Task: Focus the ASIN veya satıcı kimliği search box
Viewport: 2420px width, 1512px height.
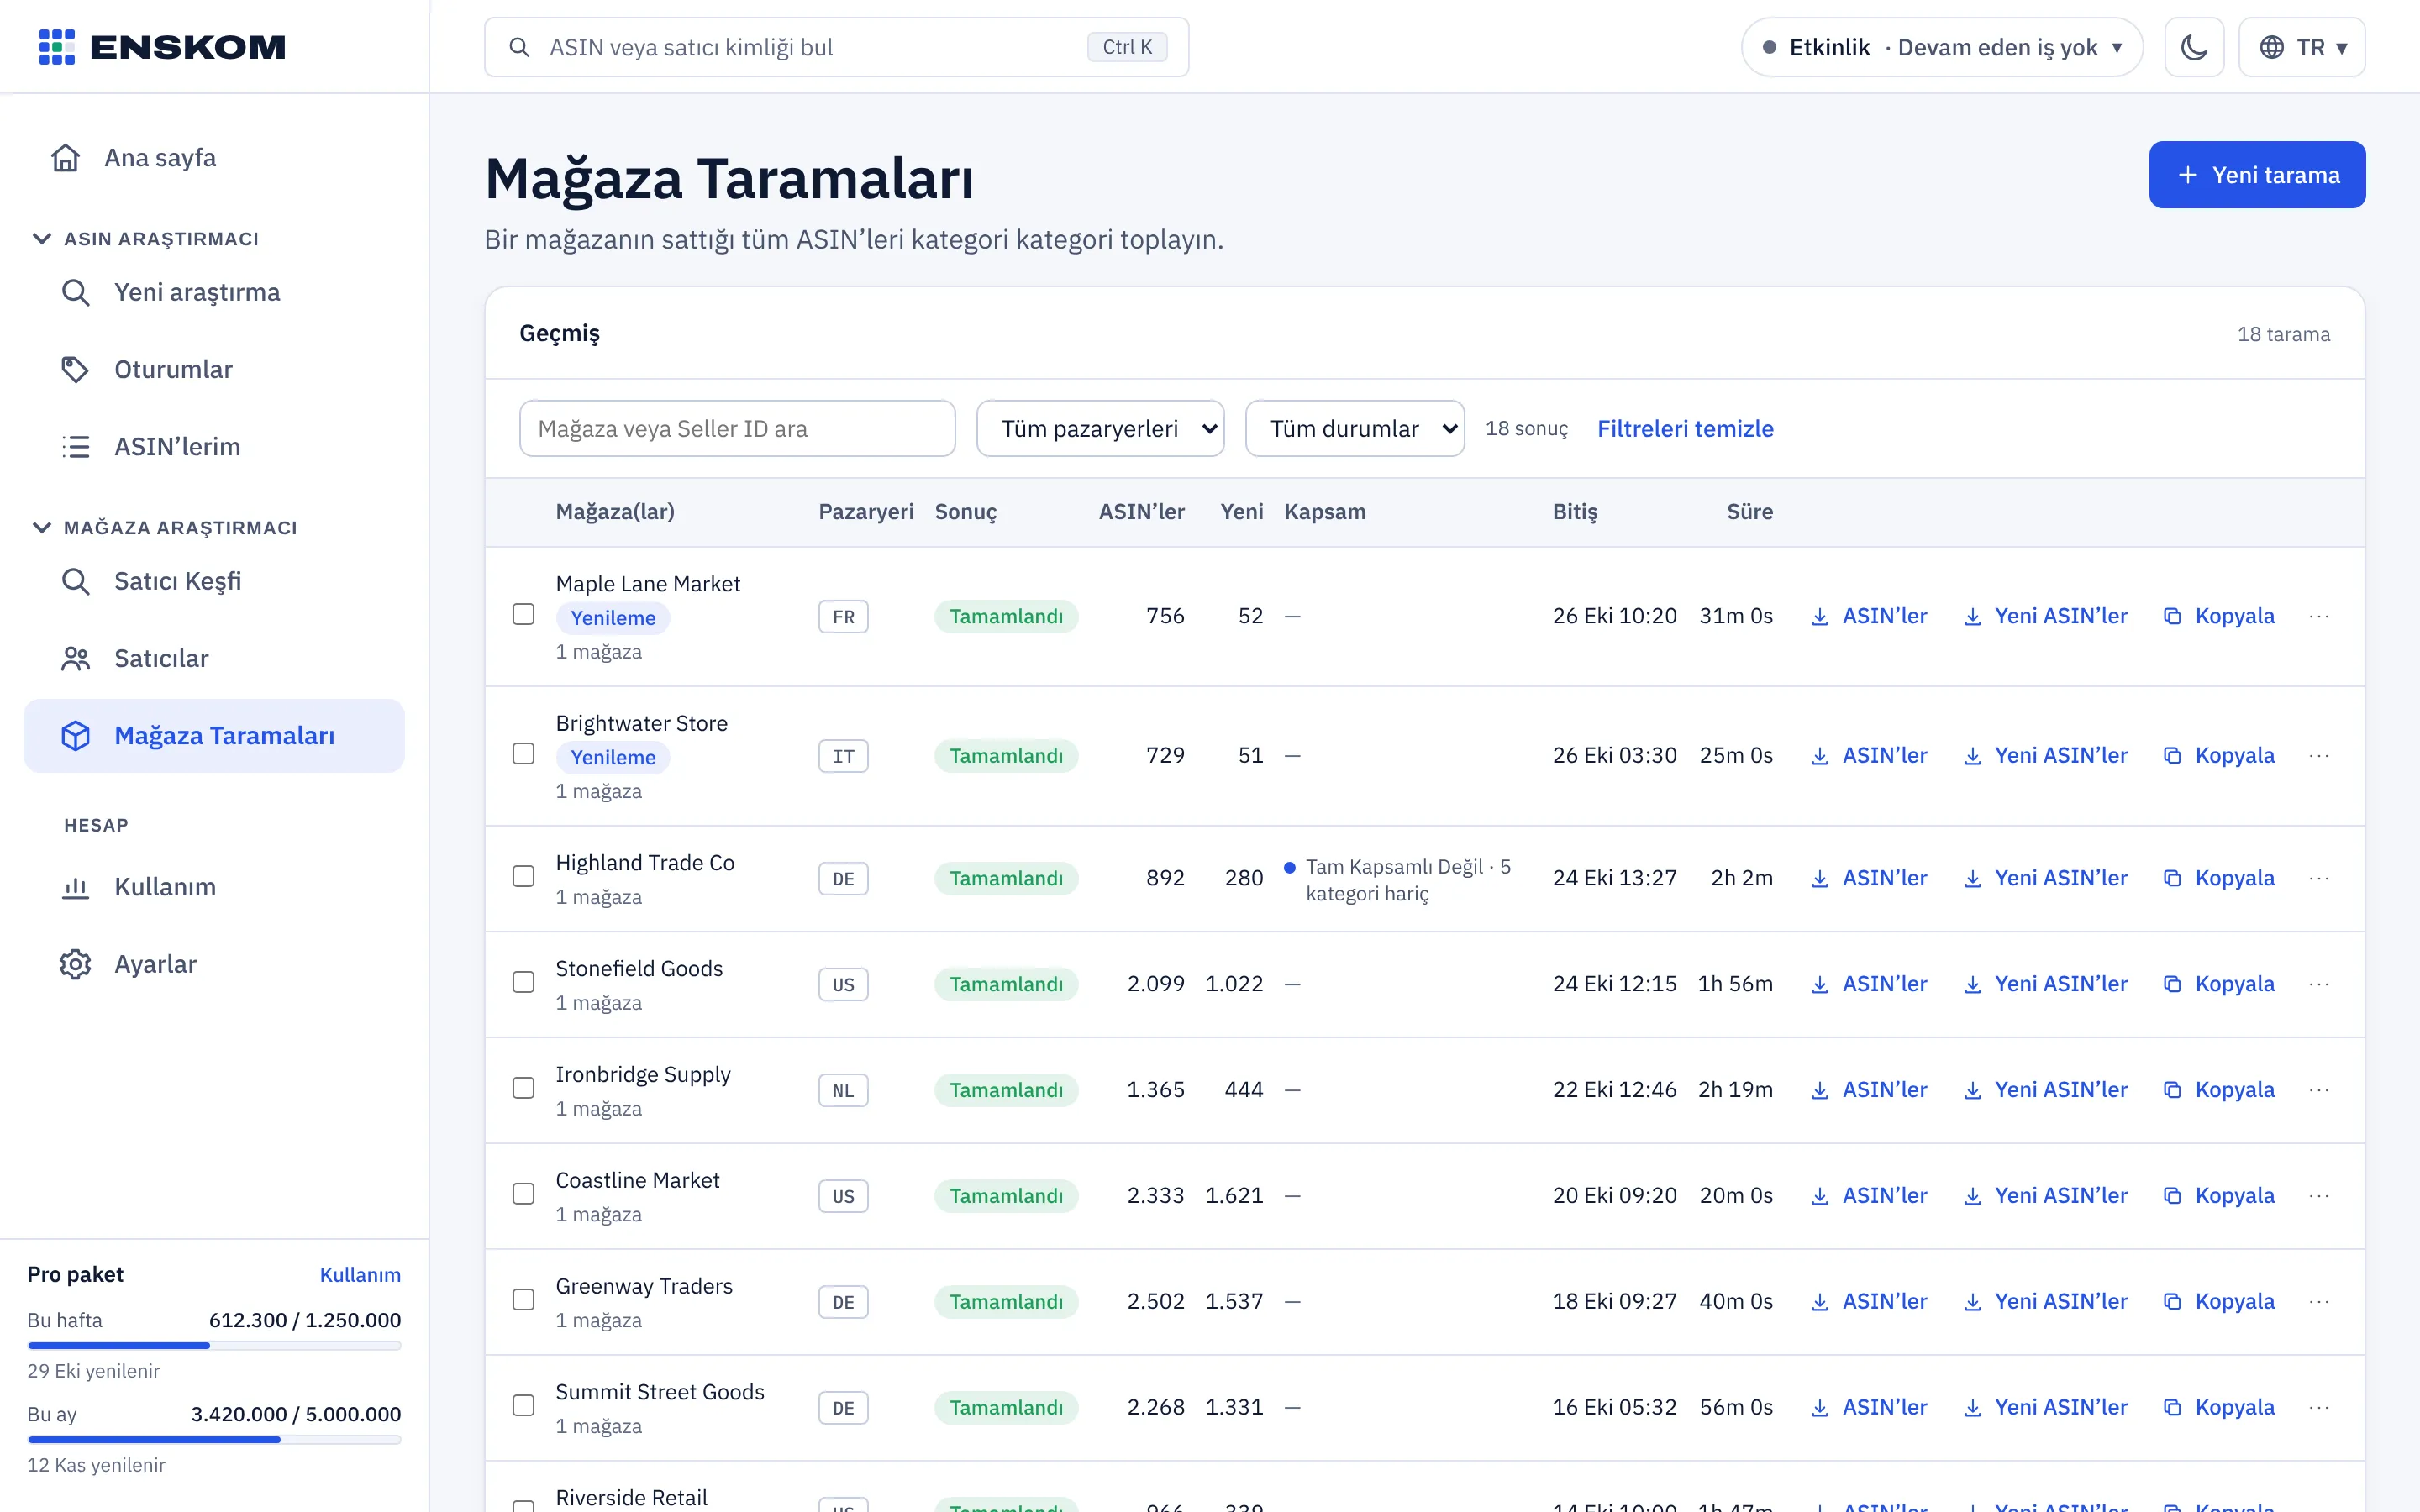Action: [x=836, y=47]
